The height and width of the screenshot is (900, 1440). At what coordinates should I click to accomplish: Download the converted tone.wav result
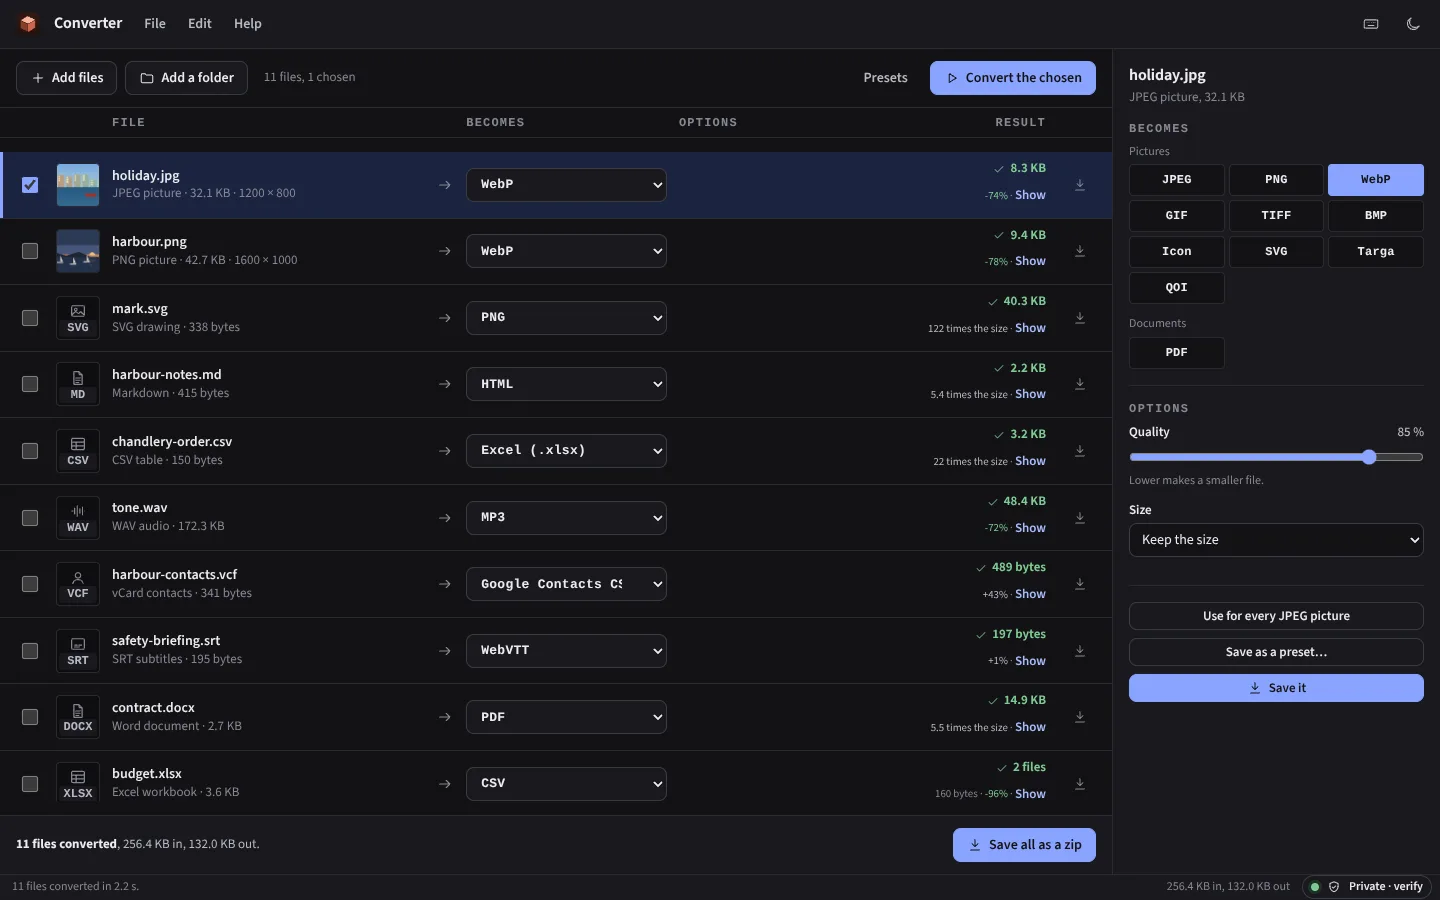[1080, 518]
